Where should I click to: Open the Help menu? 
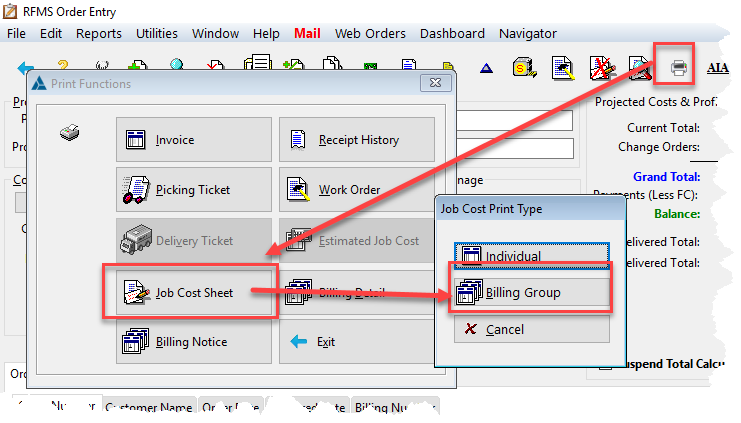click(266, 34)
